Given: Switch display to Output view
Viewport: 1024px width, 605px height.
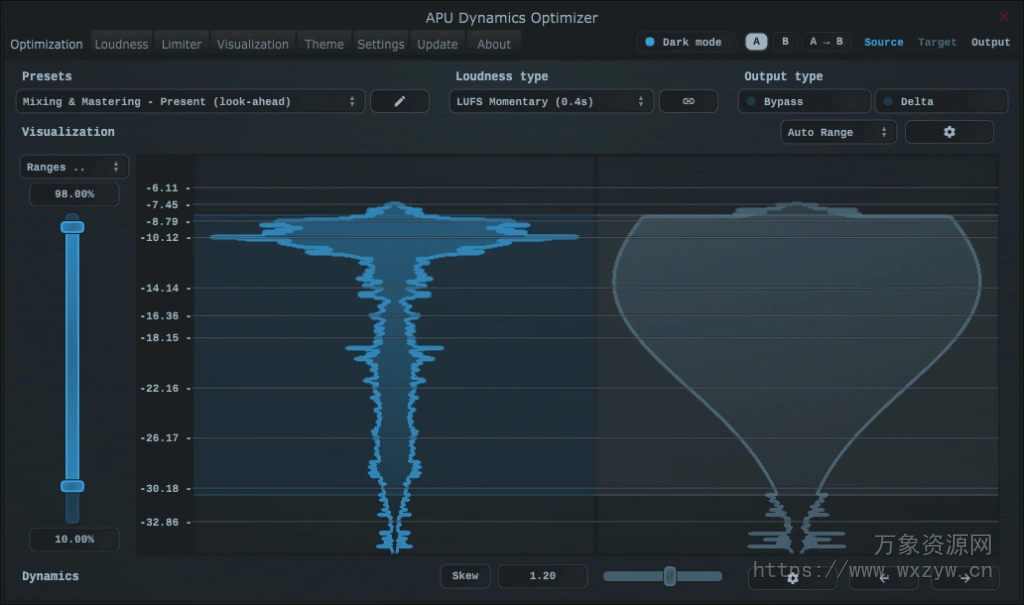Looking at the screenshot, I should (x=990, y=42).
